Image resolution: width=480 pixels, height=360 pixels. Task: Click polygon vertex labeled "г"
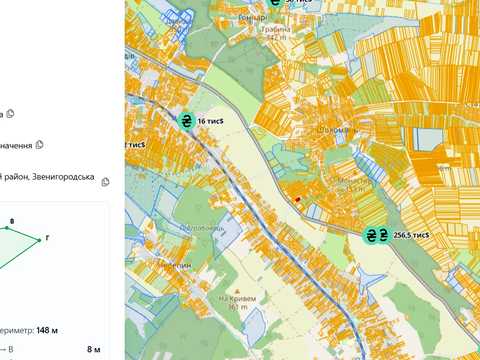pos(40,240)
